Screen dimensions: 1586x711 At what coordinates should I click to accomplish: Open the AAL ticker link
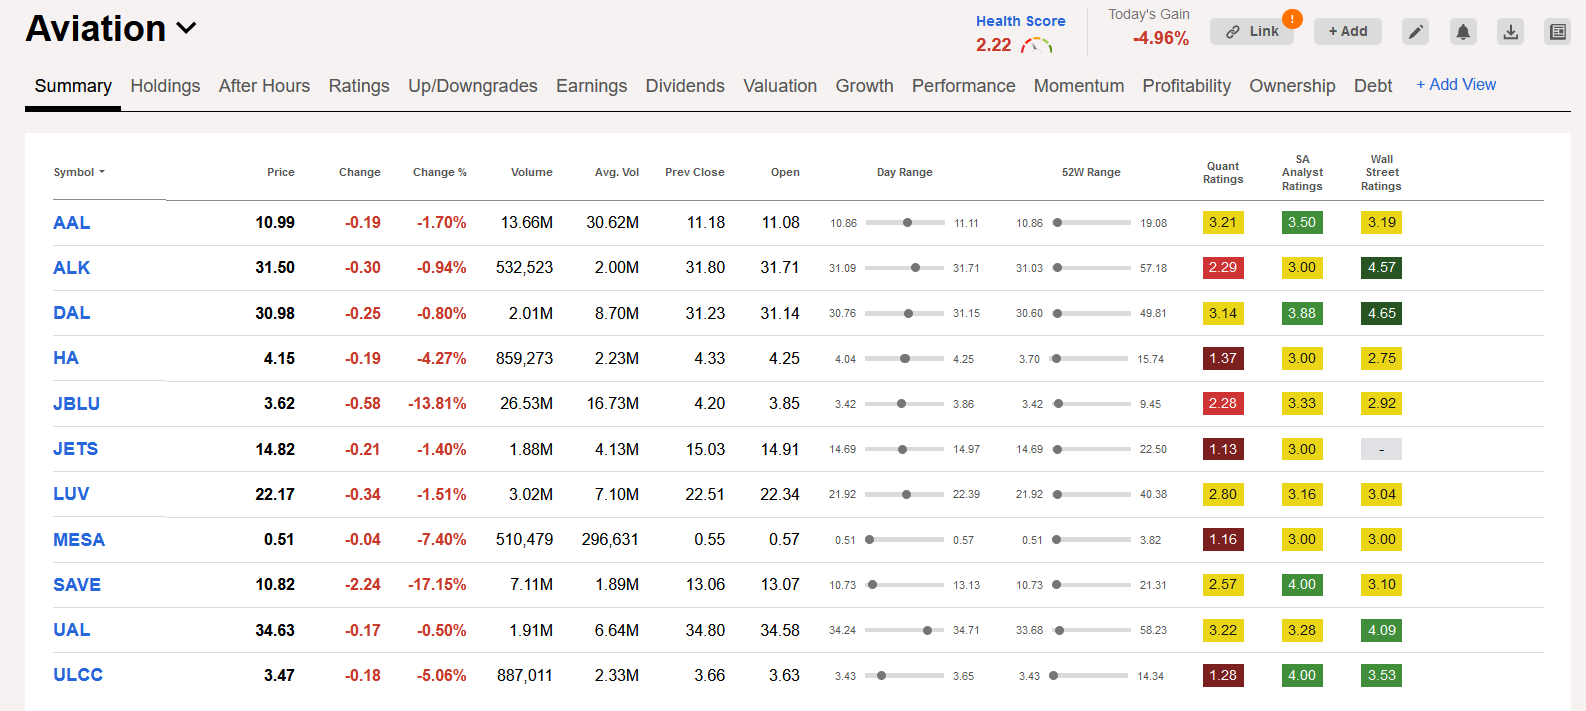(x=71, y=223)
